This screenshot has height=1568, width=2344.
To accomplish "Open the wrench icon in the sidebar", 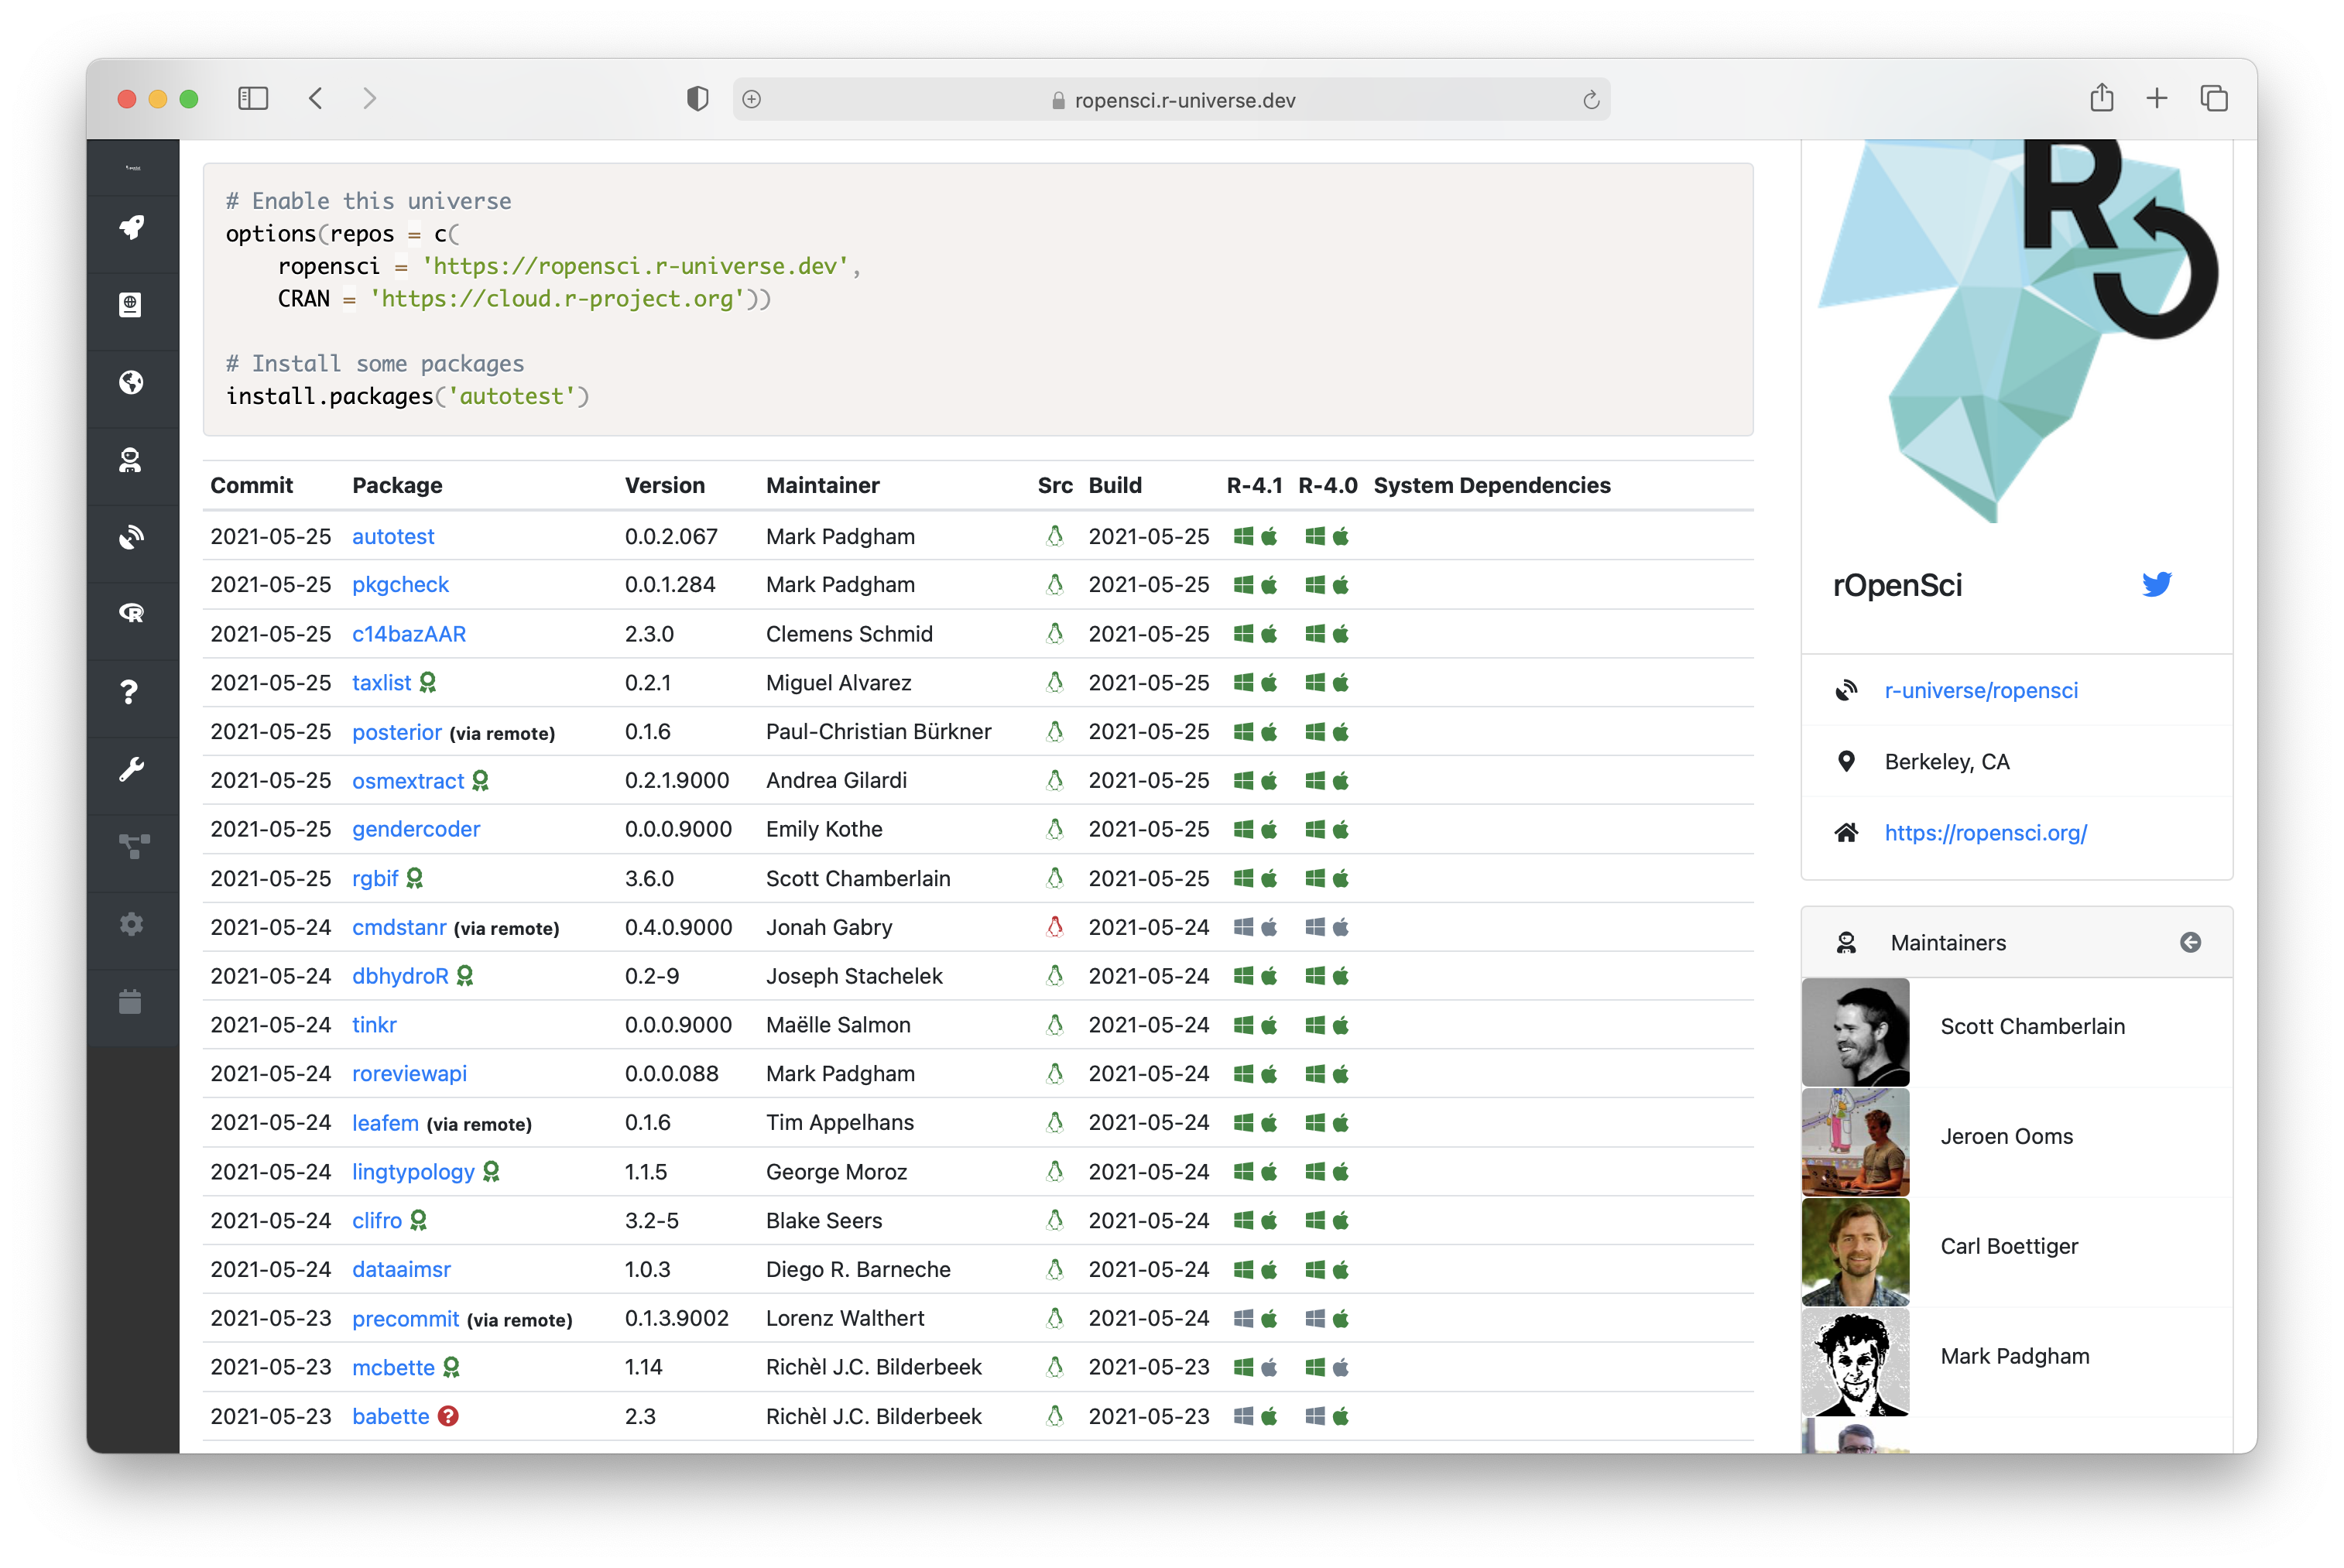I will (x=131, y=769).
